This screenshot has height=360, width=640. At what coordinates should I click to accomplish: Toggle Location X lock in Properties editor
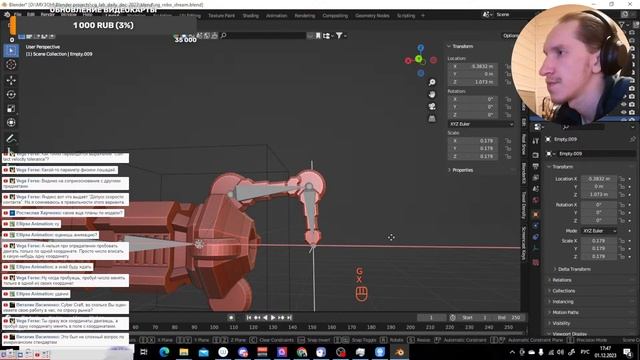pyautogui.click(x=622, y=179)
